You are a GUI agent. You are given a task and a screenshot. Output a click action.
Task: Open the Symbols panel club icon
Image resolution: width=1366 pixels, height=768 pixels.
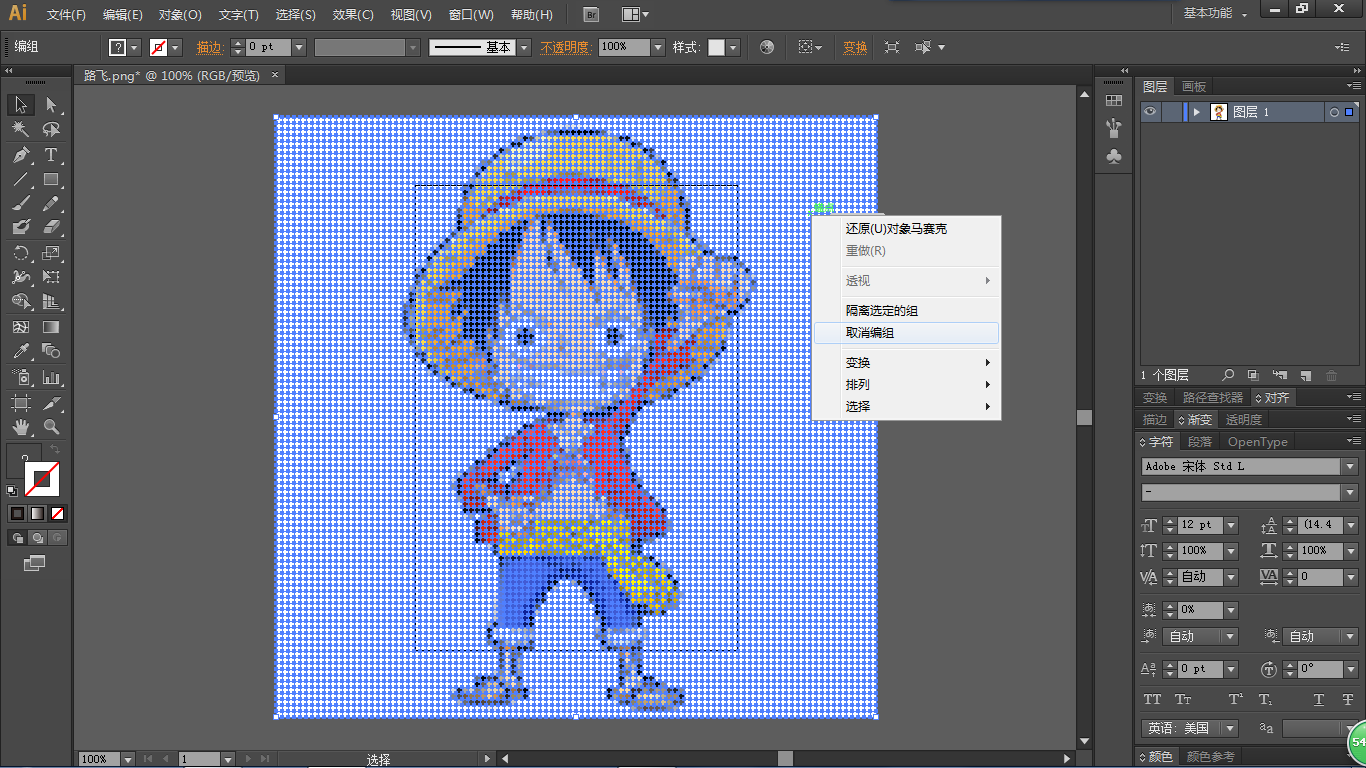pyautogui.click(x=1114, y=156)
